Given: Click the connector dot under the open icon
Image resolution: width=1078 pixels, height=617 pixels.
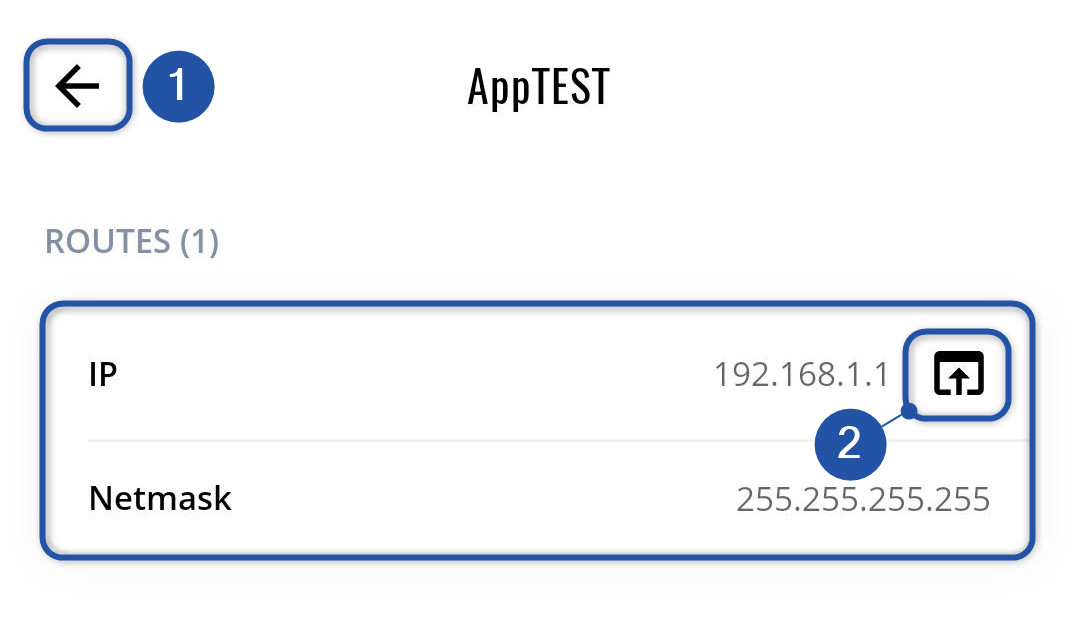Looking at the screenshot, I should click(x=909, y=410).
